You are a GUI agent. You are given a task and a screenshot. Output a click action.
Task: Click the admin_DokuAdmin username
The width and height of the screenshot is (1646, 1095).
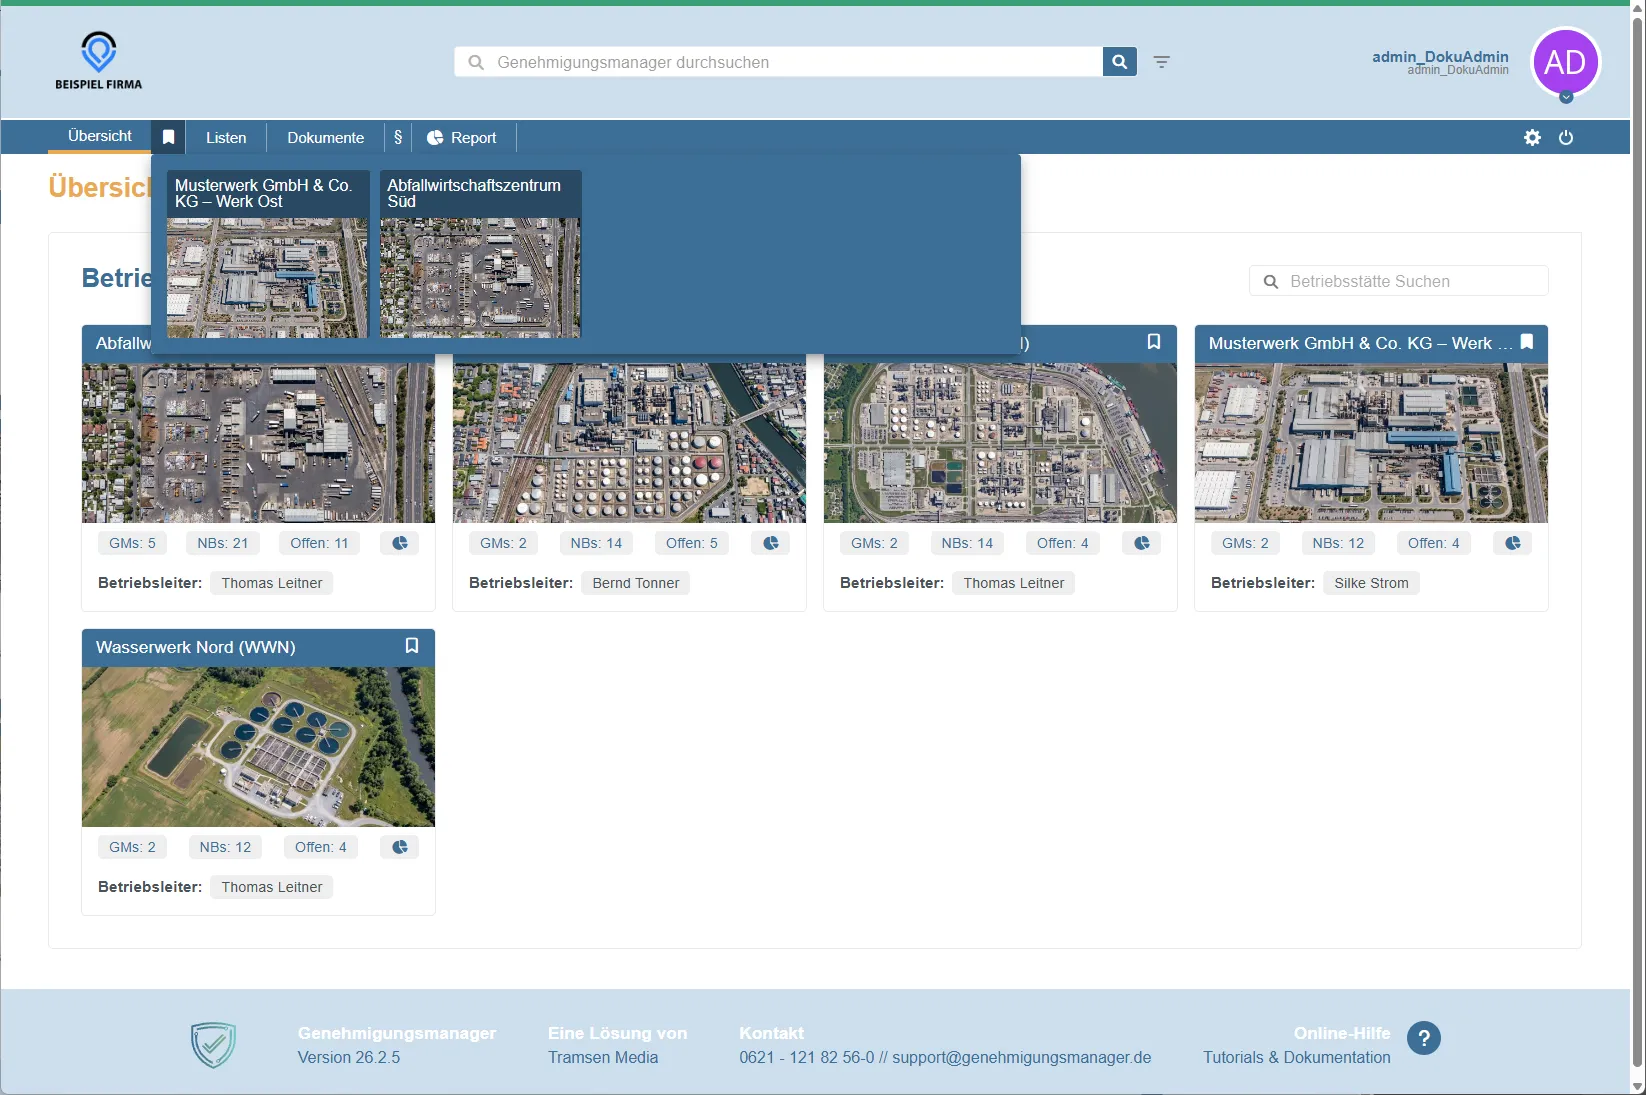1440,57
